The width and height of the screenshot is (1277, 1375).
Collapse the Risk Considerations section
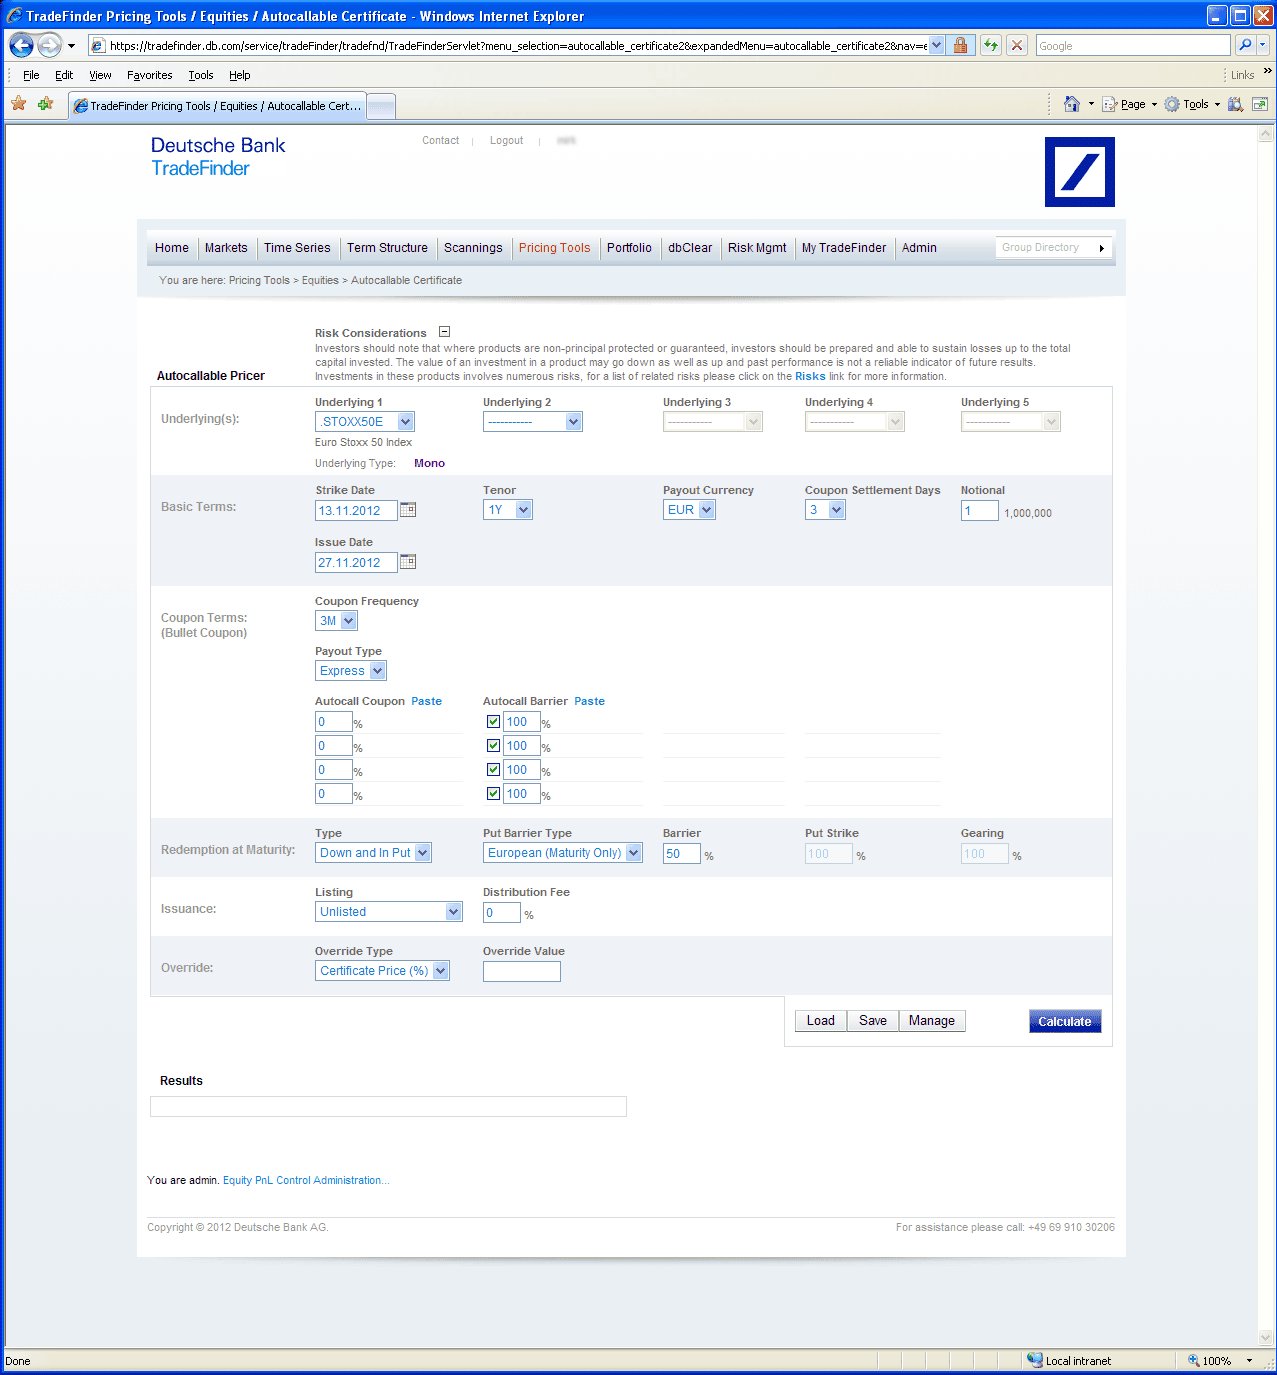[445, 332]
